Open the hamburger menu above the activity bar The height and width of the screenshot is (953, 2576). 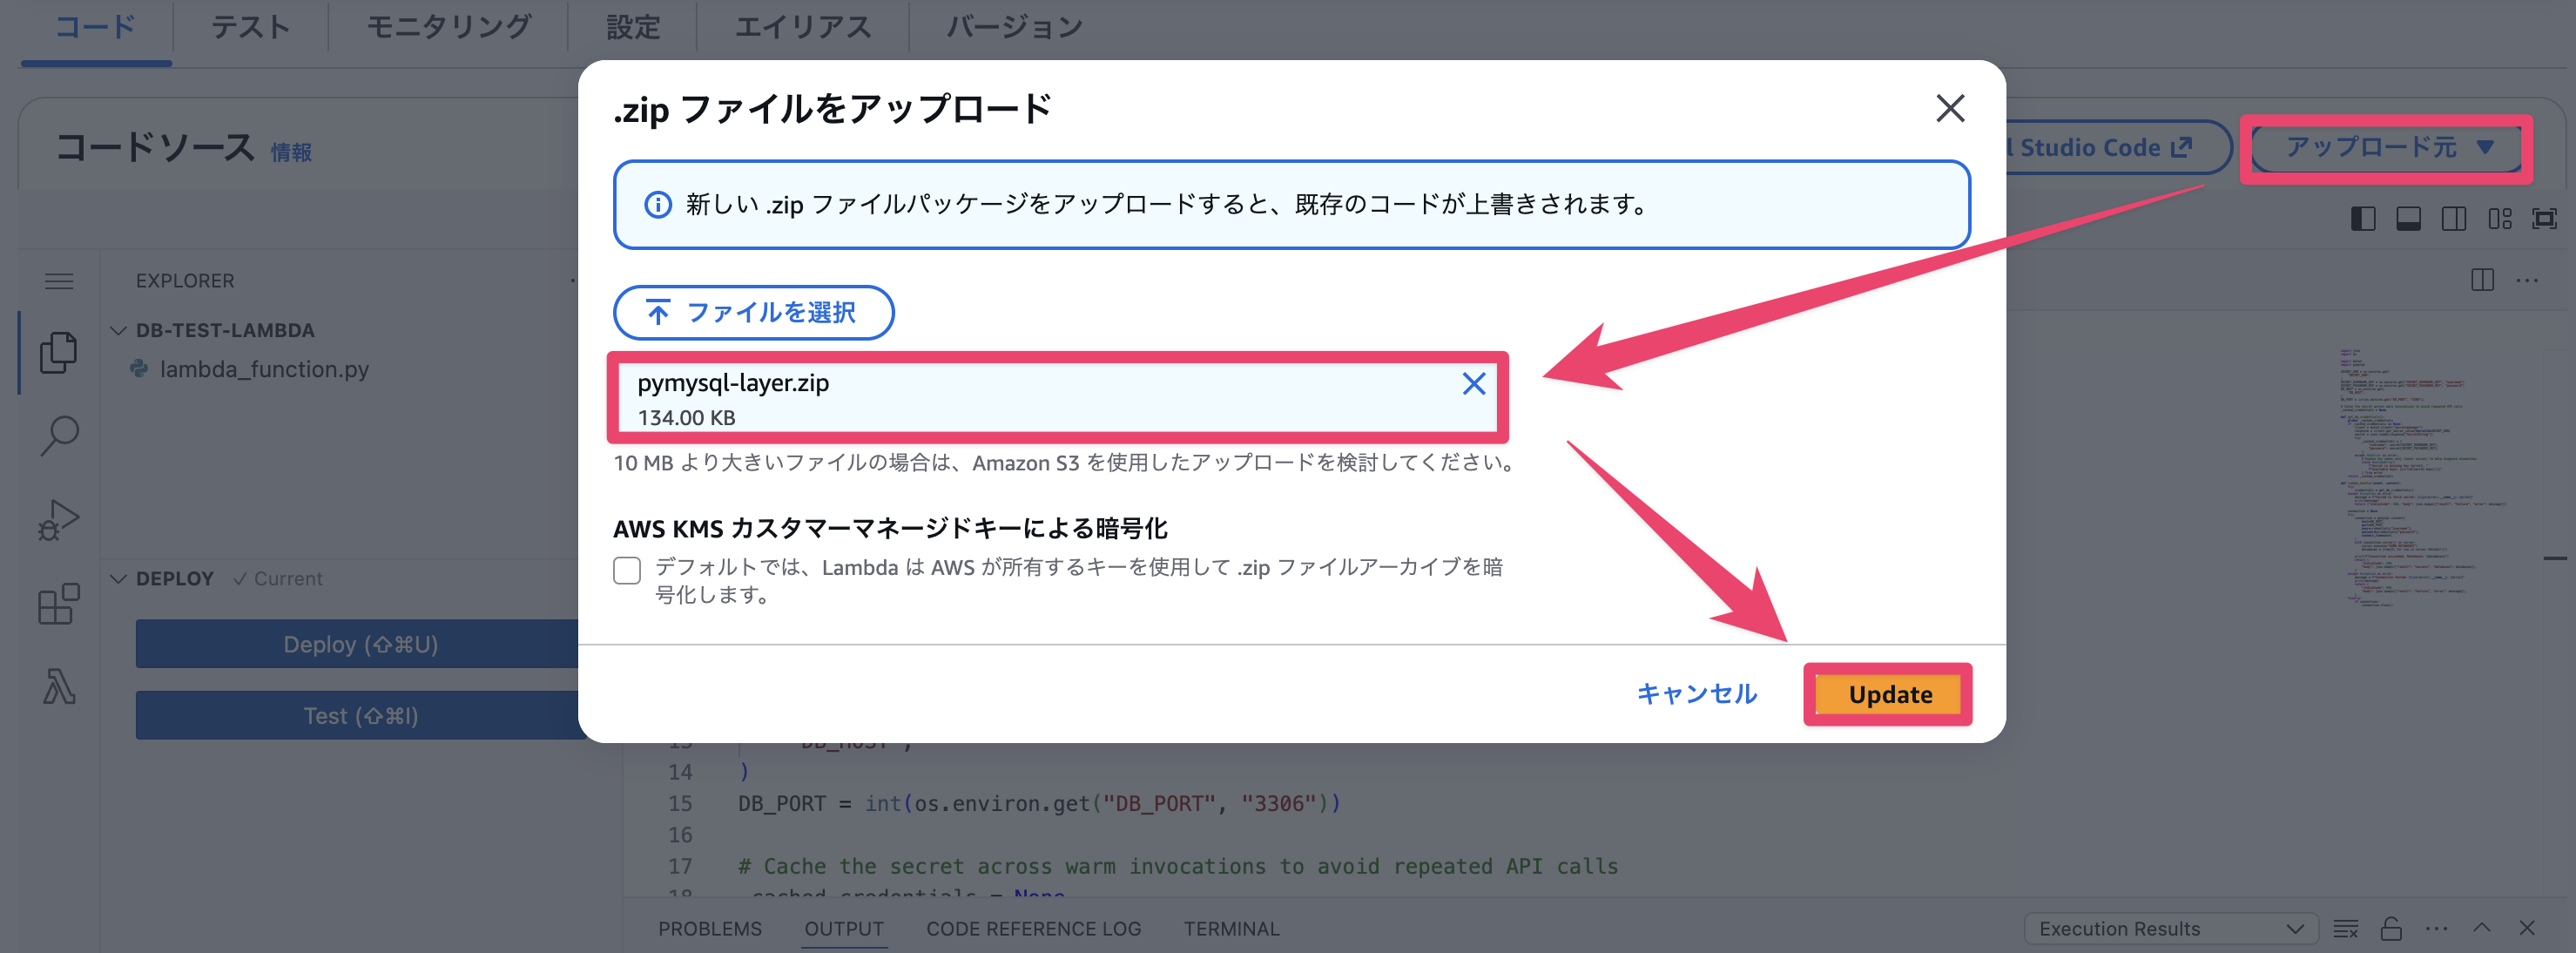tap(59, 281)
